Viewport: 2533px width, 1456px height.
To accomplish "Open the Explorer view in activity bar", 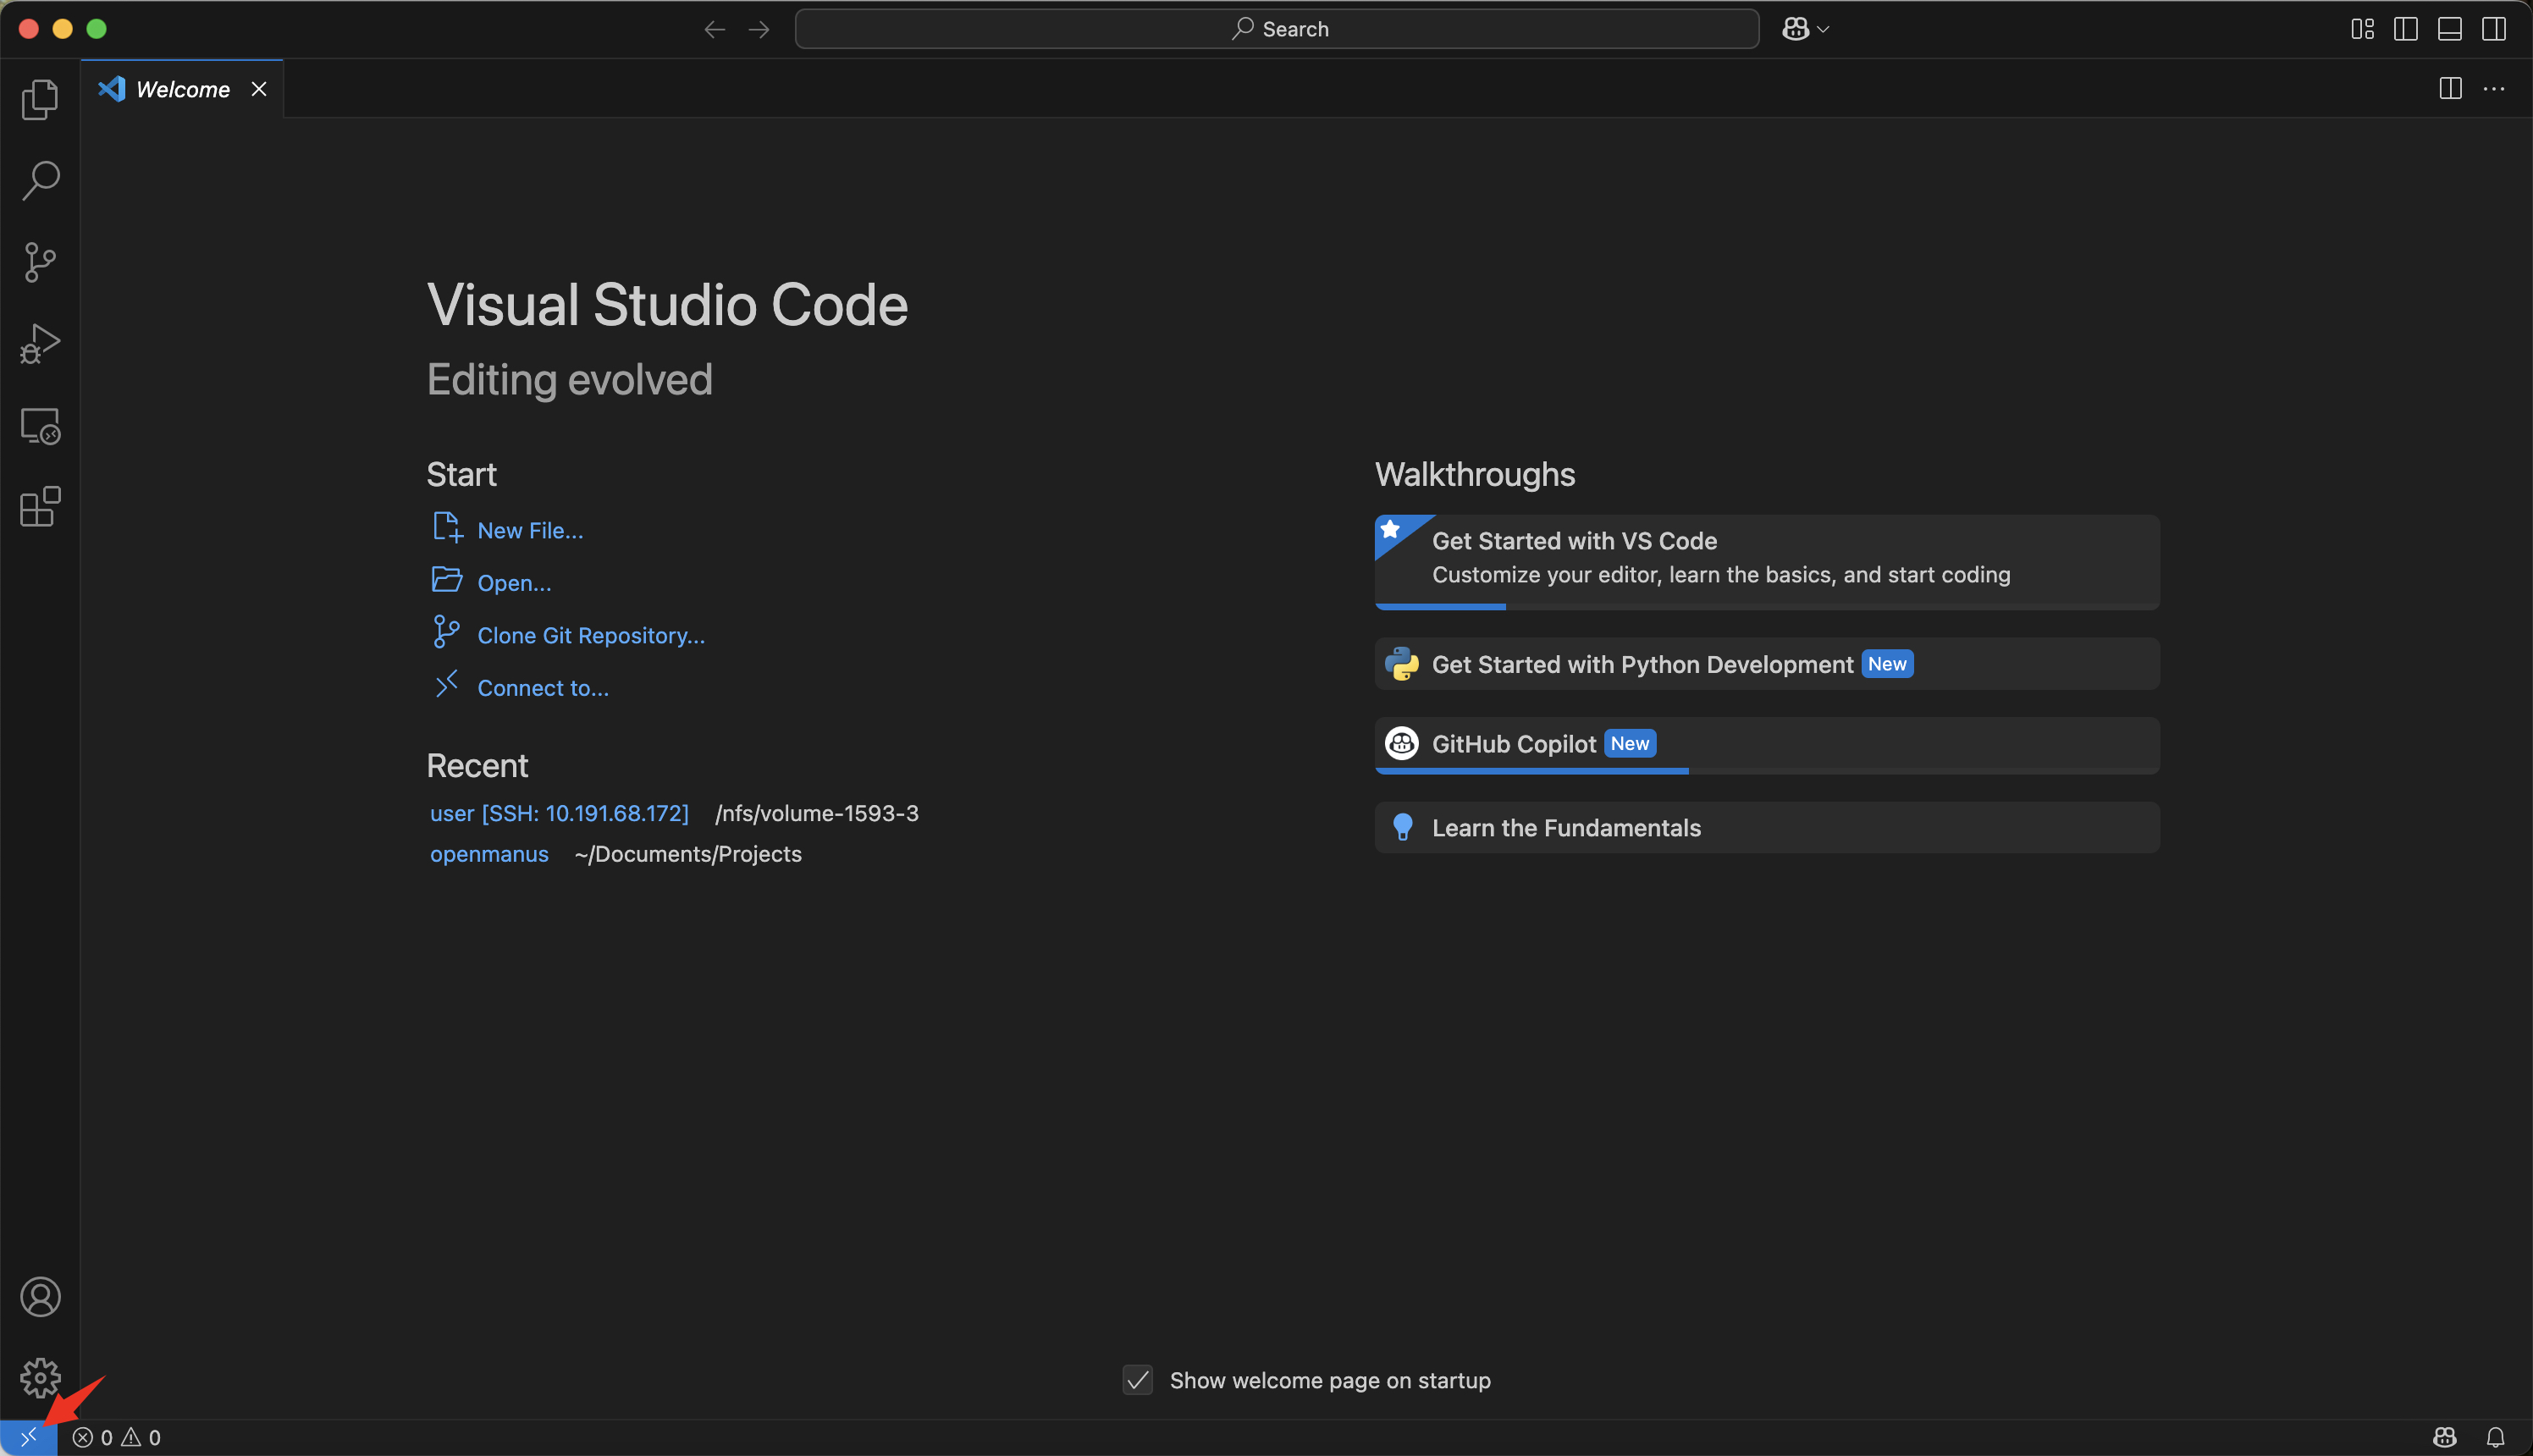I will coord(40,99).
